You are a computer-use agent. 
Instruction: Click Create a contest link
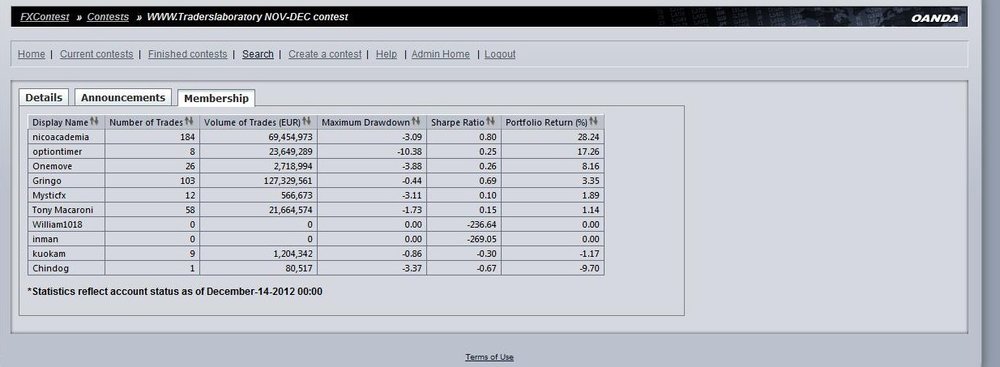(325, 54)
